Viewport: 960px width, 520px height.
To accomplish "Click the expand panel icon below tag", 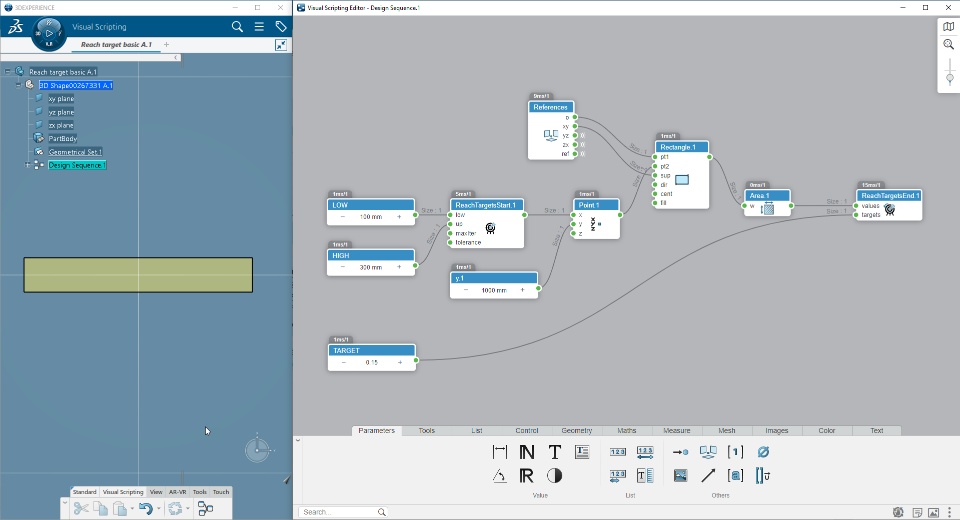I will click(x=280, y=45).
